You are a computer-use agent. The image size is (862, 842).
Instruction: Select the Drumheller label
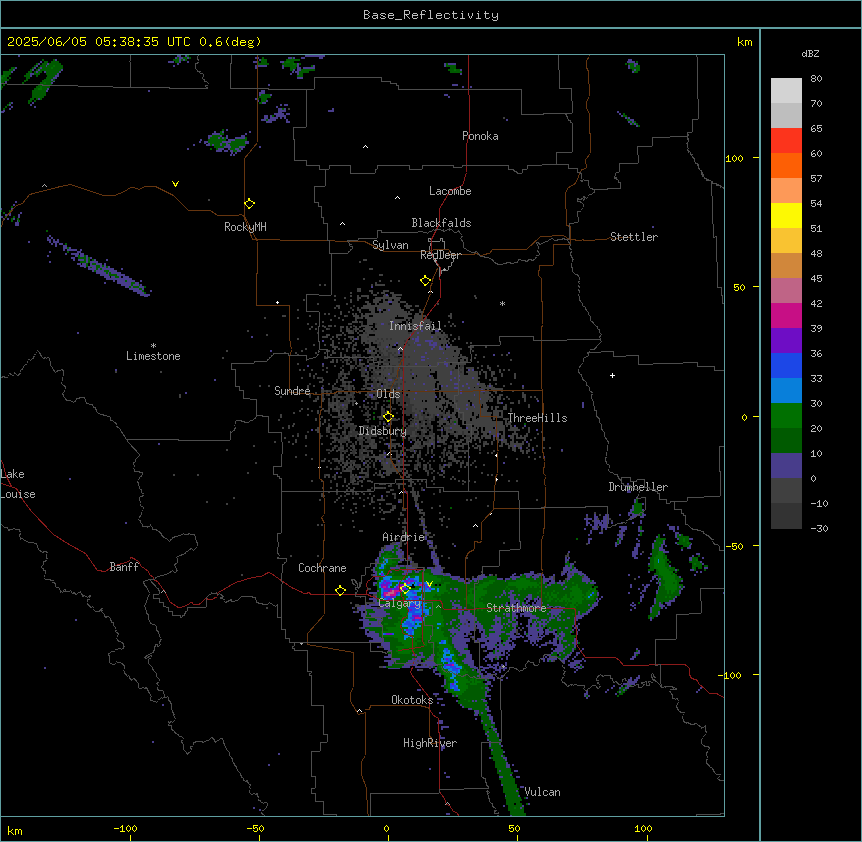pyautogui.click(x=638, y=487)
